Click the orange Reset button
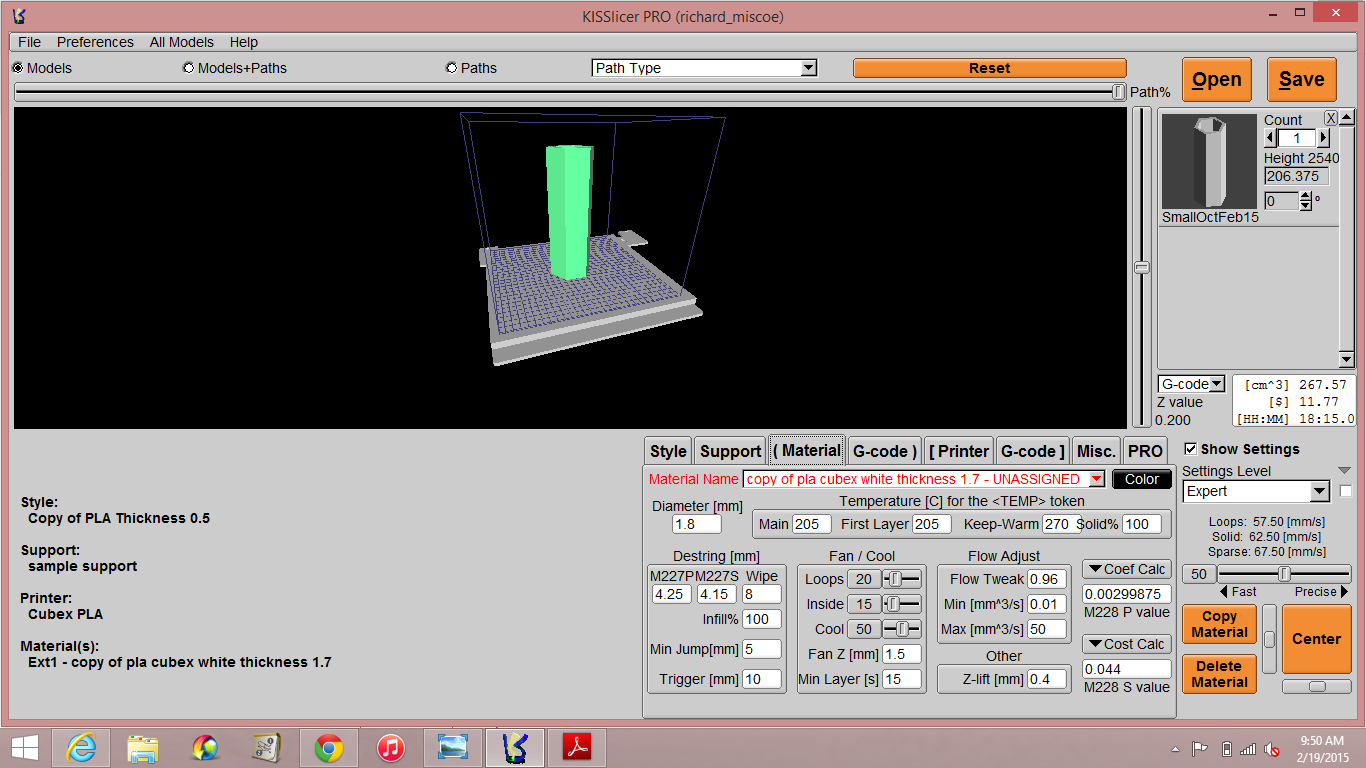 click(x=990, y=68)
